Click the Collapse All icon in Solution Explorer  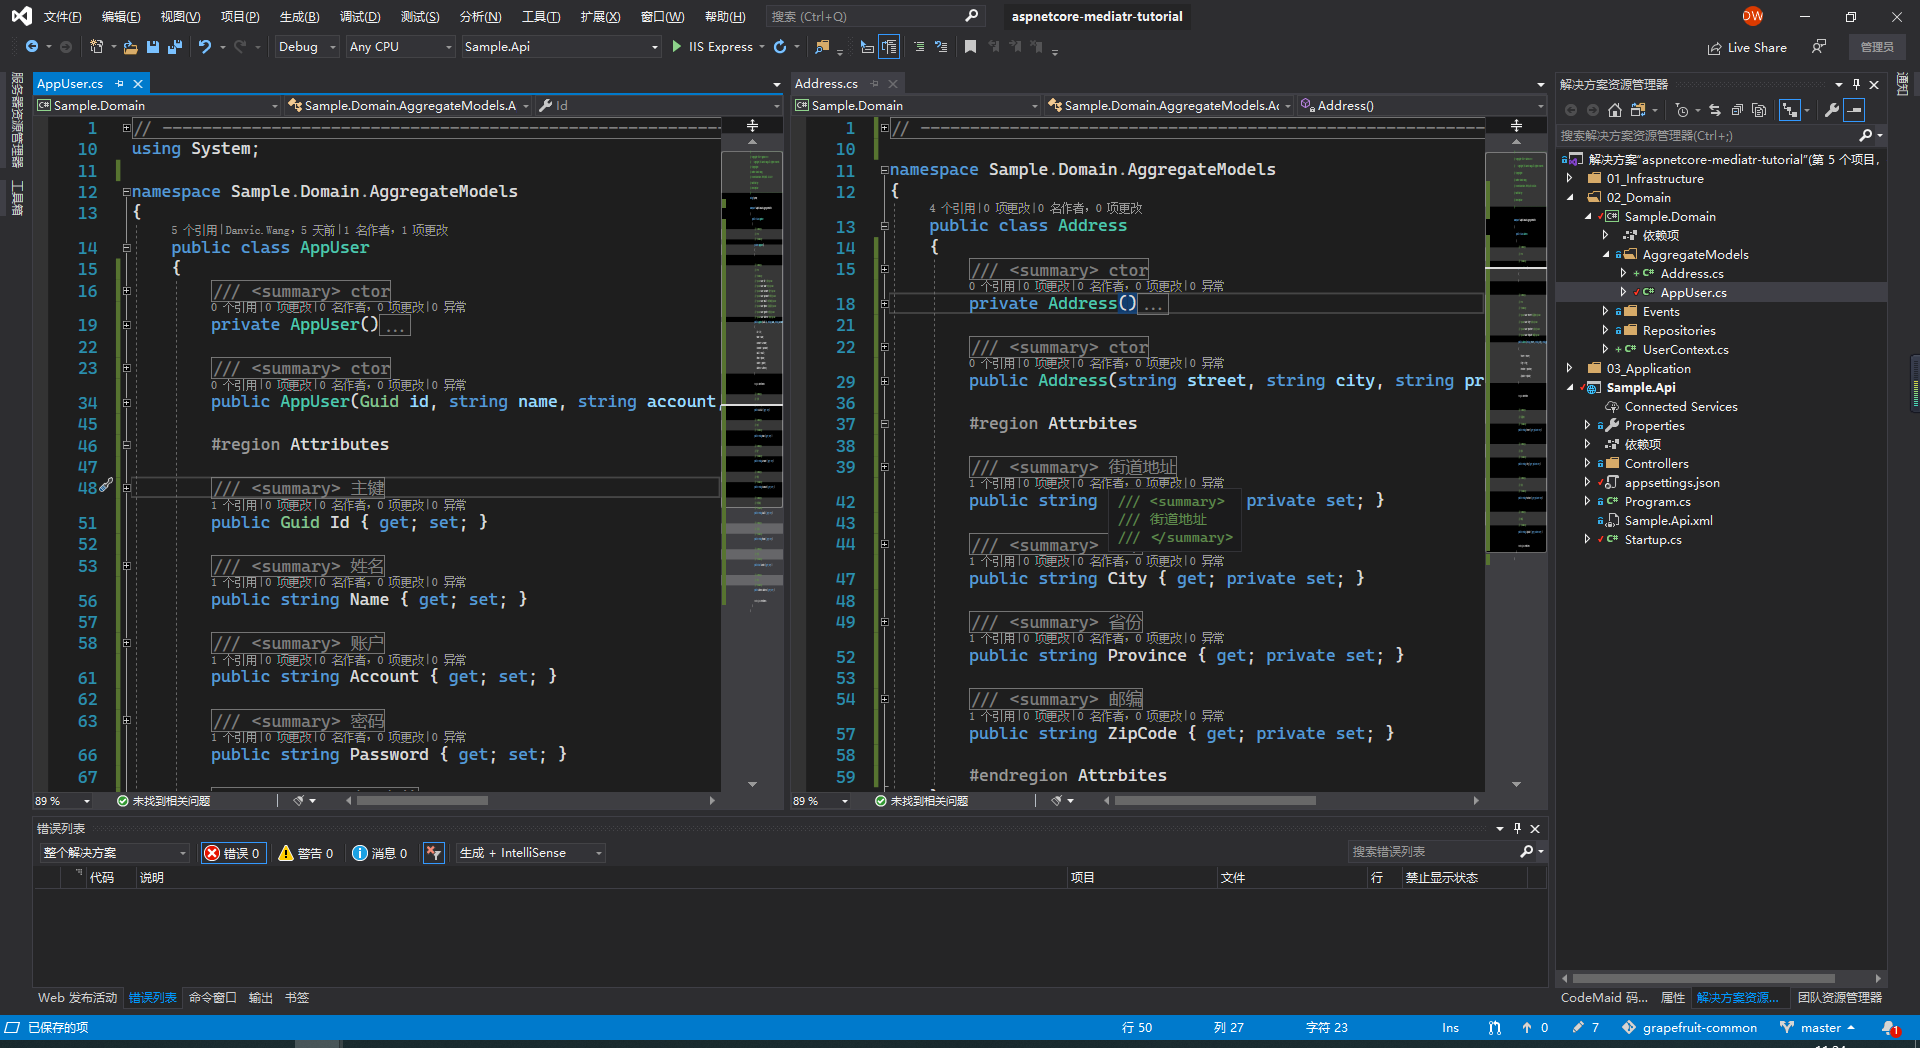pyautogui.click(x=1737, y=110)
